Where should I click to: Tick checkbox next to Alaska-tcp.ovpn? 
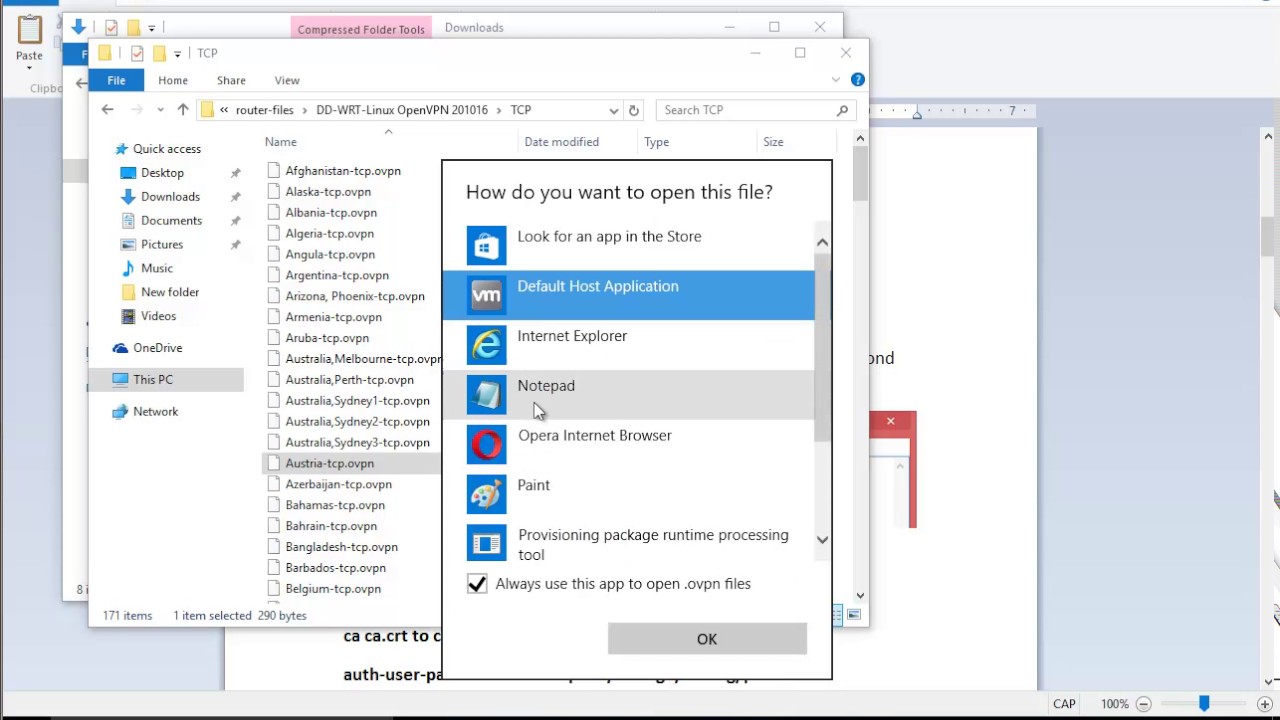coord(273,192)
